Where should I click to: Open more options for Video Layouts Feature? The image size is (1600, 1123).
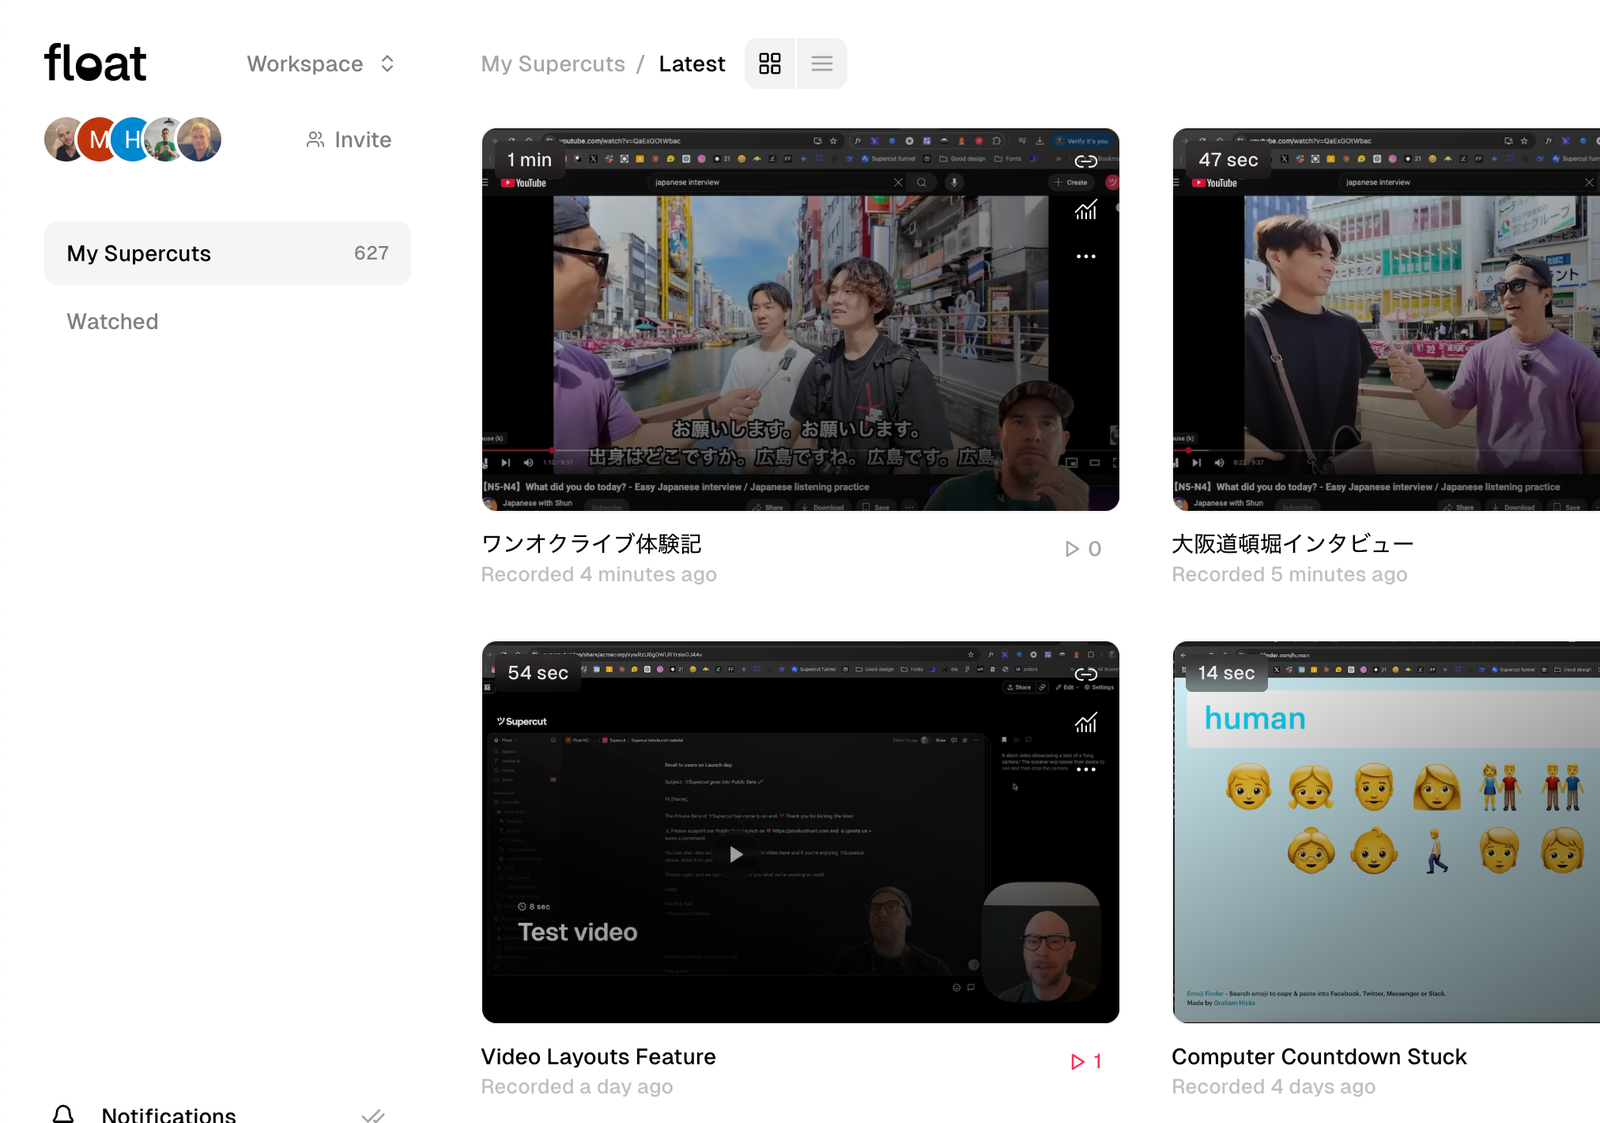pos(1086,769)
